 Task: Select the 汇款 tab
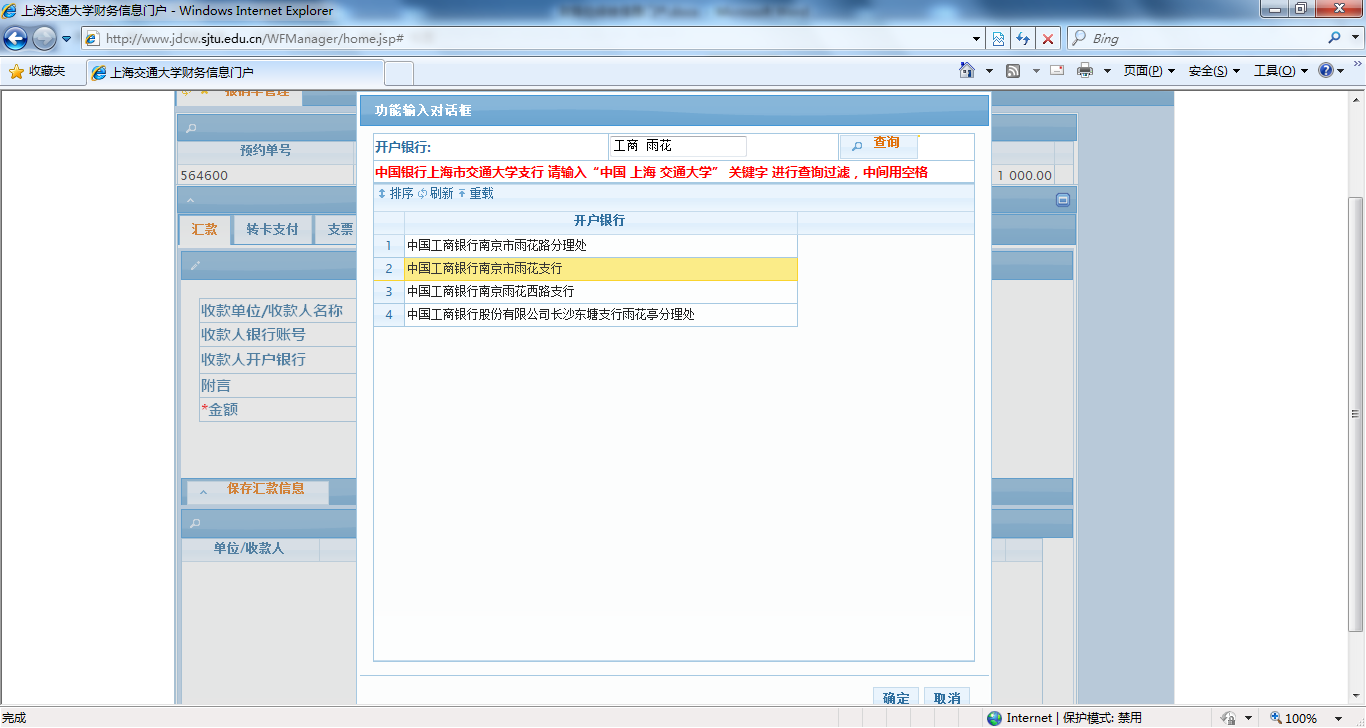pyautogui.click(x=204, y=229)
